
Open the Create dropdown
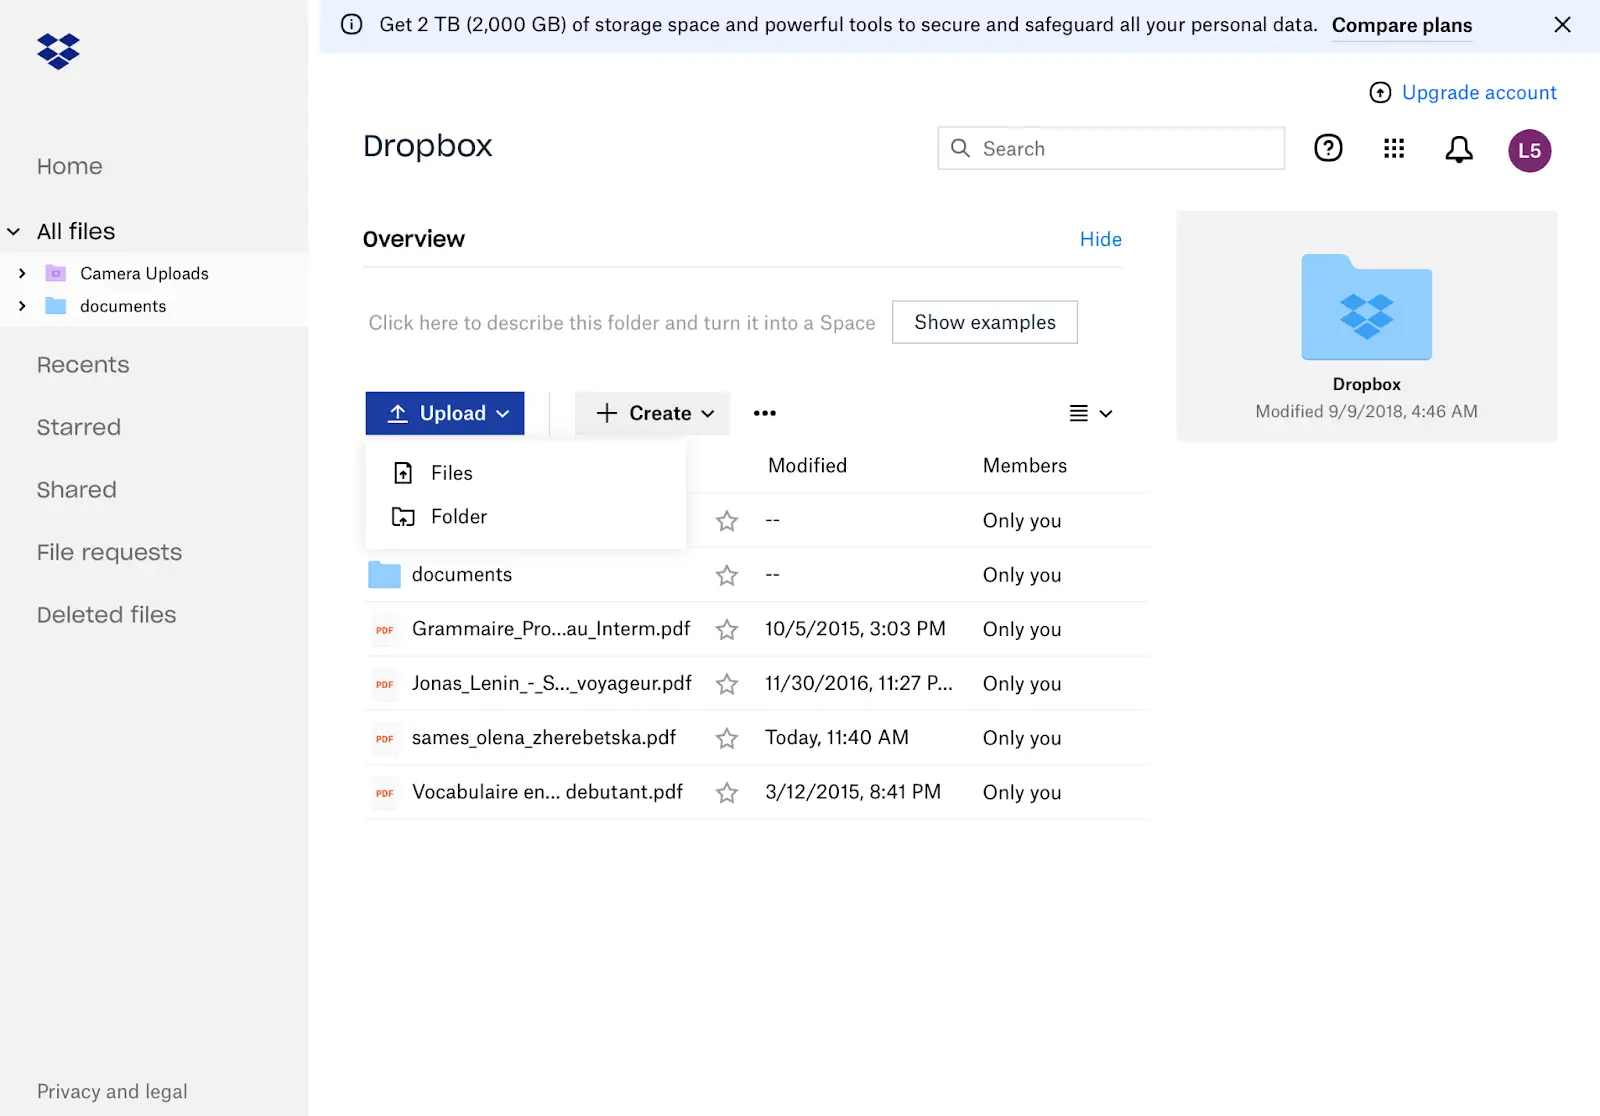pos(651,413)
